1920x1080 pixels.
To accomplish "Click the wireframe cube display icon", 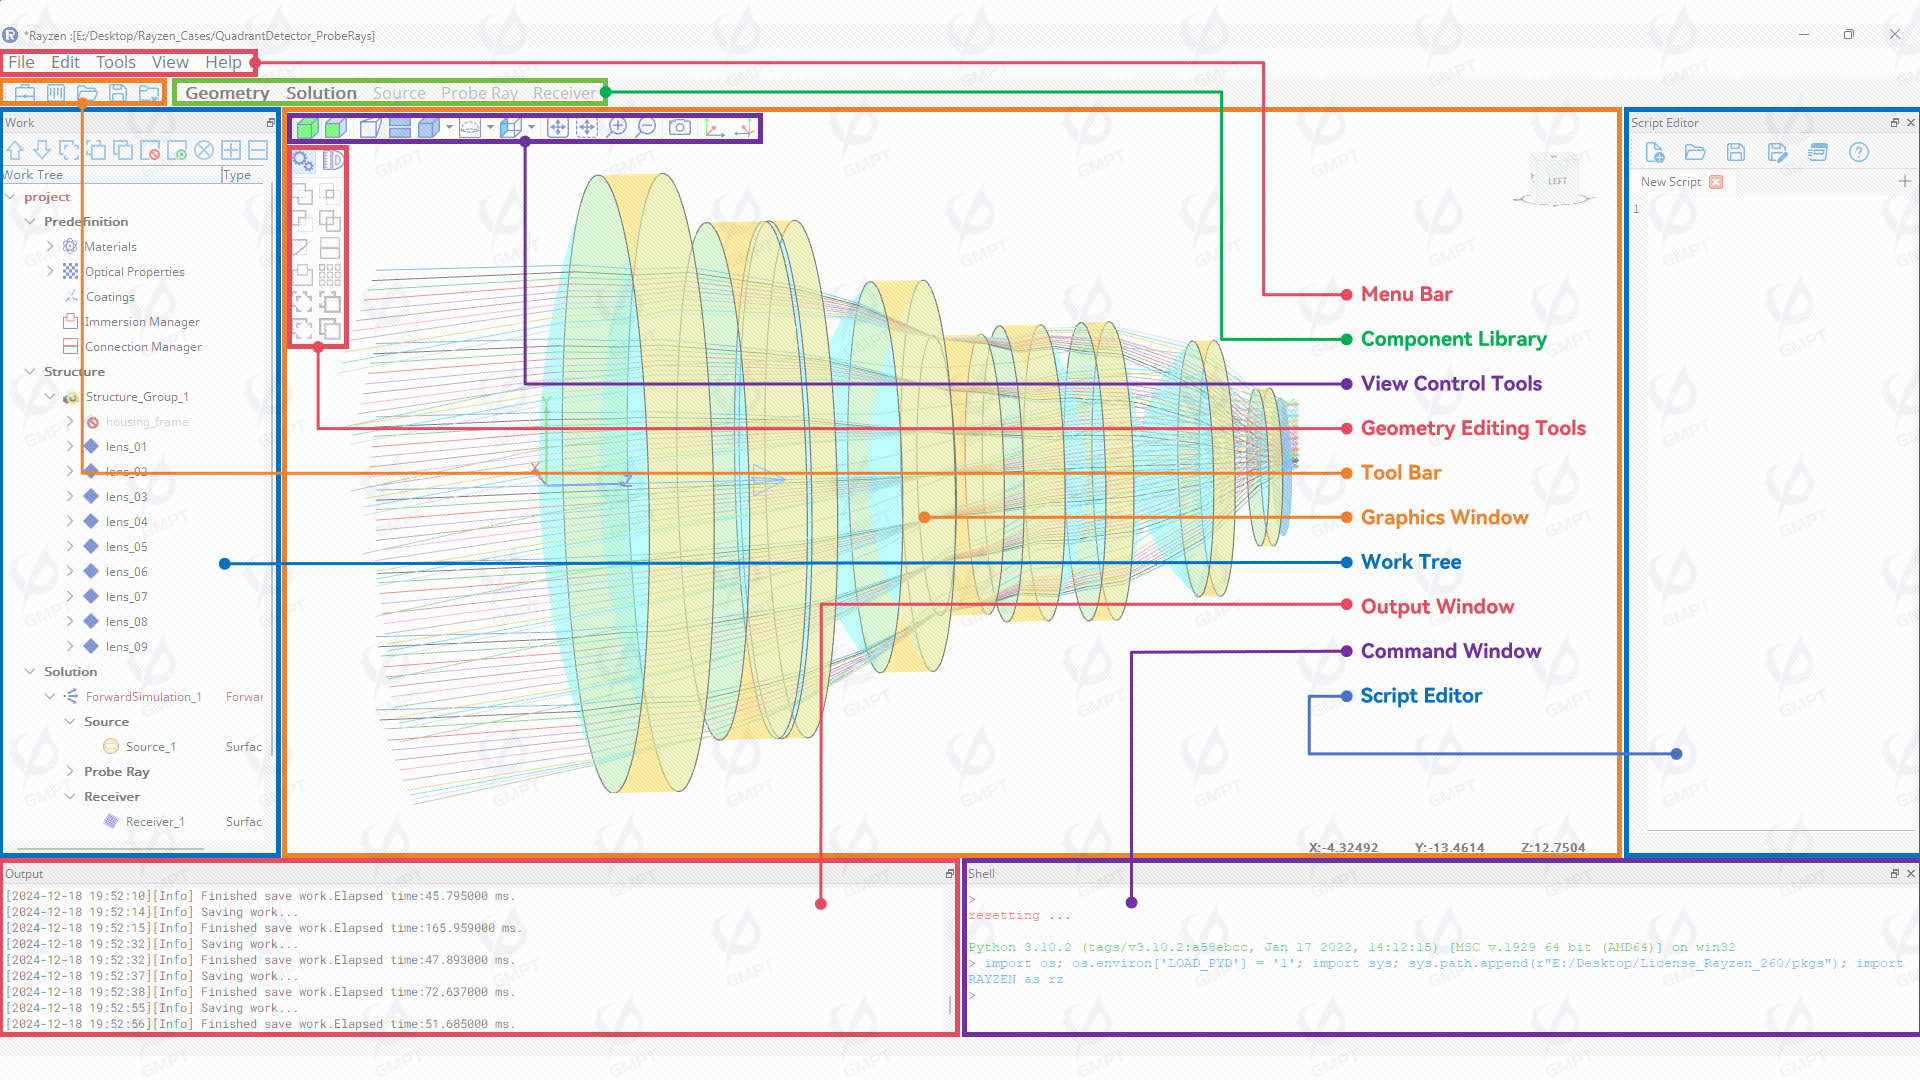I will (x=370, y=127).
